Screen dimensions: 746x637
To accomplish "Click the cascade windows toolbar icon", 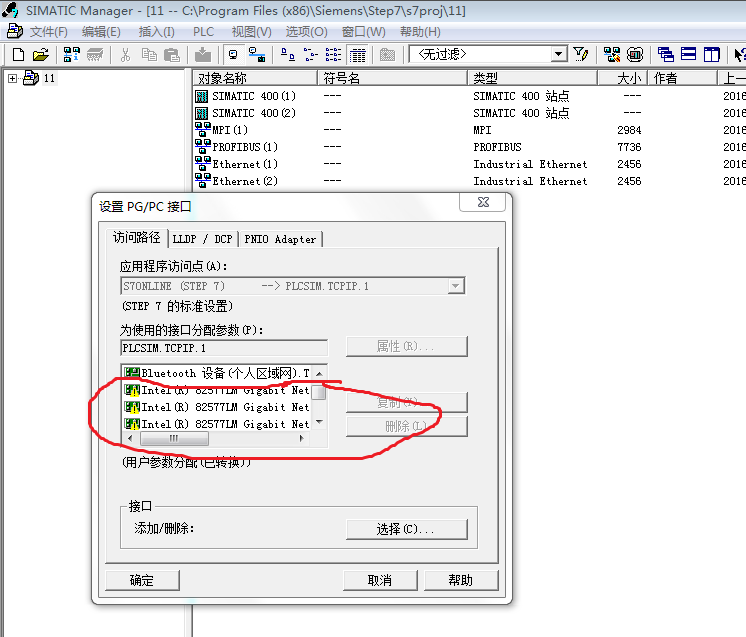I will point(665,55).
